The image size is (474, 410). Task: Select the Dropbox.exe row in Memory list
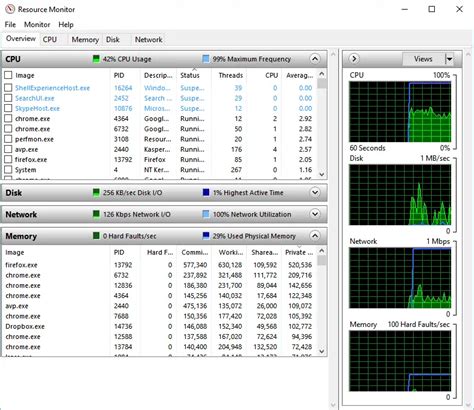(159, 326)
